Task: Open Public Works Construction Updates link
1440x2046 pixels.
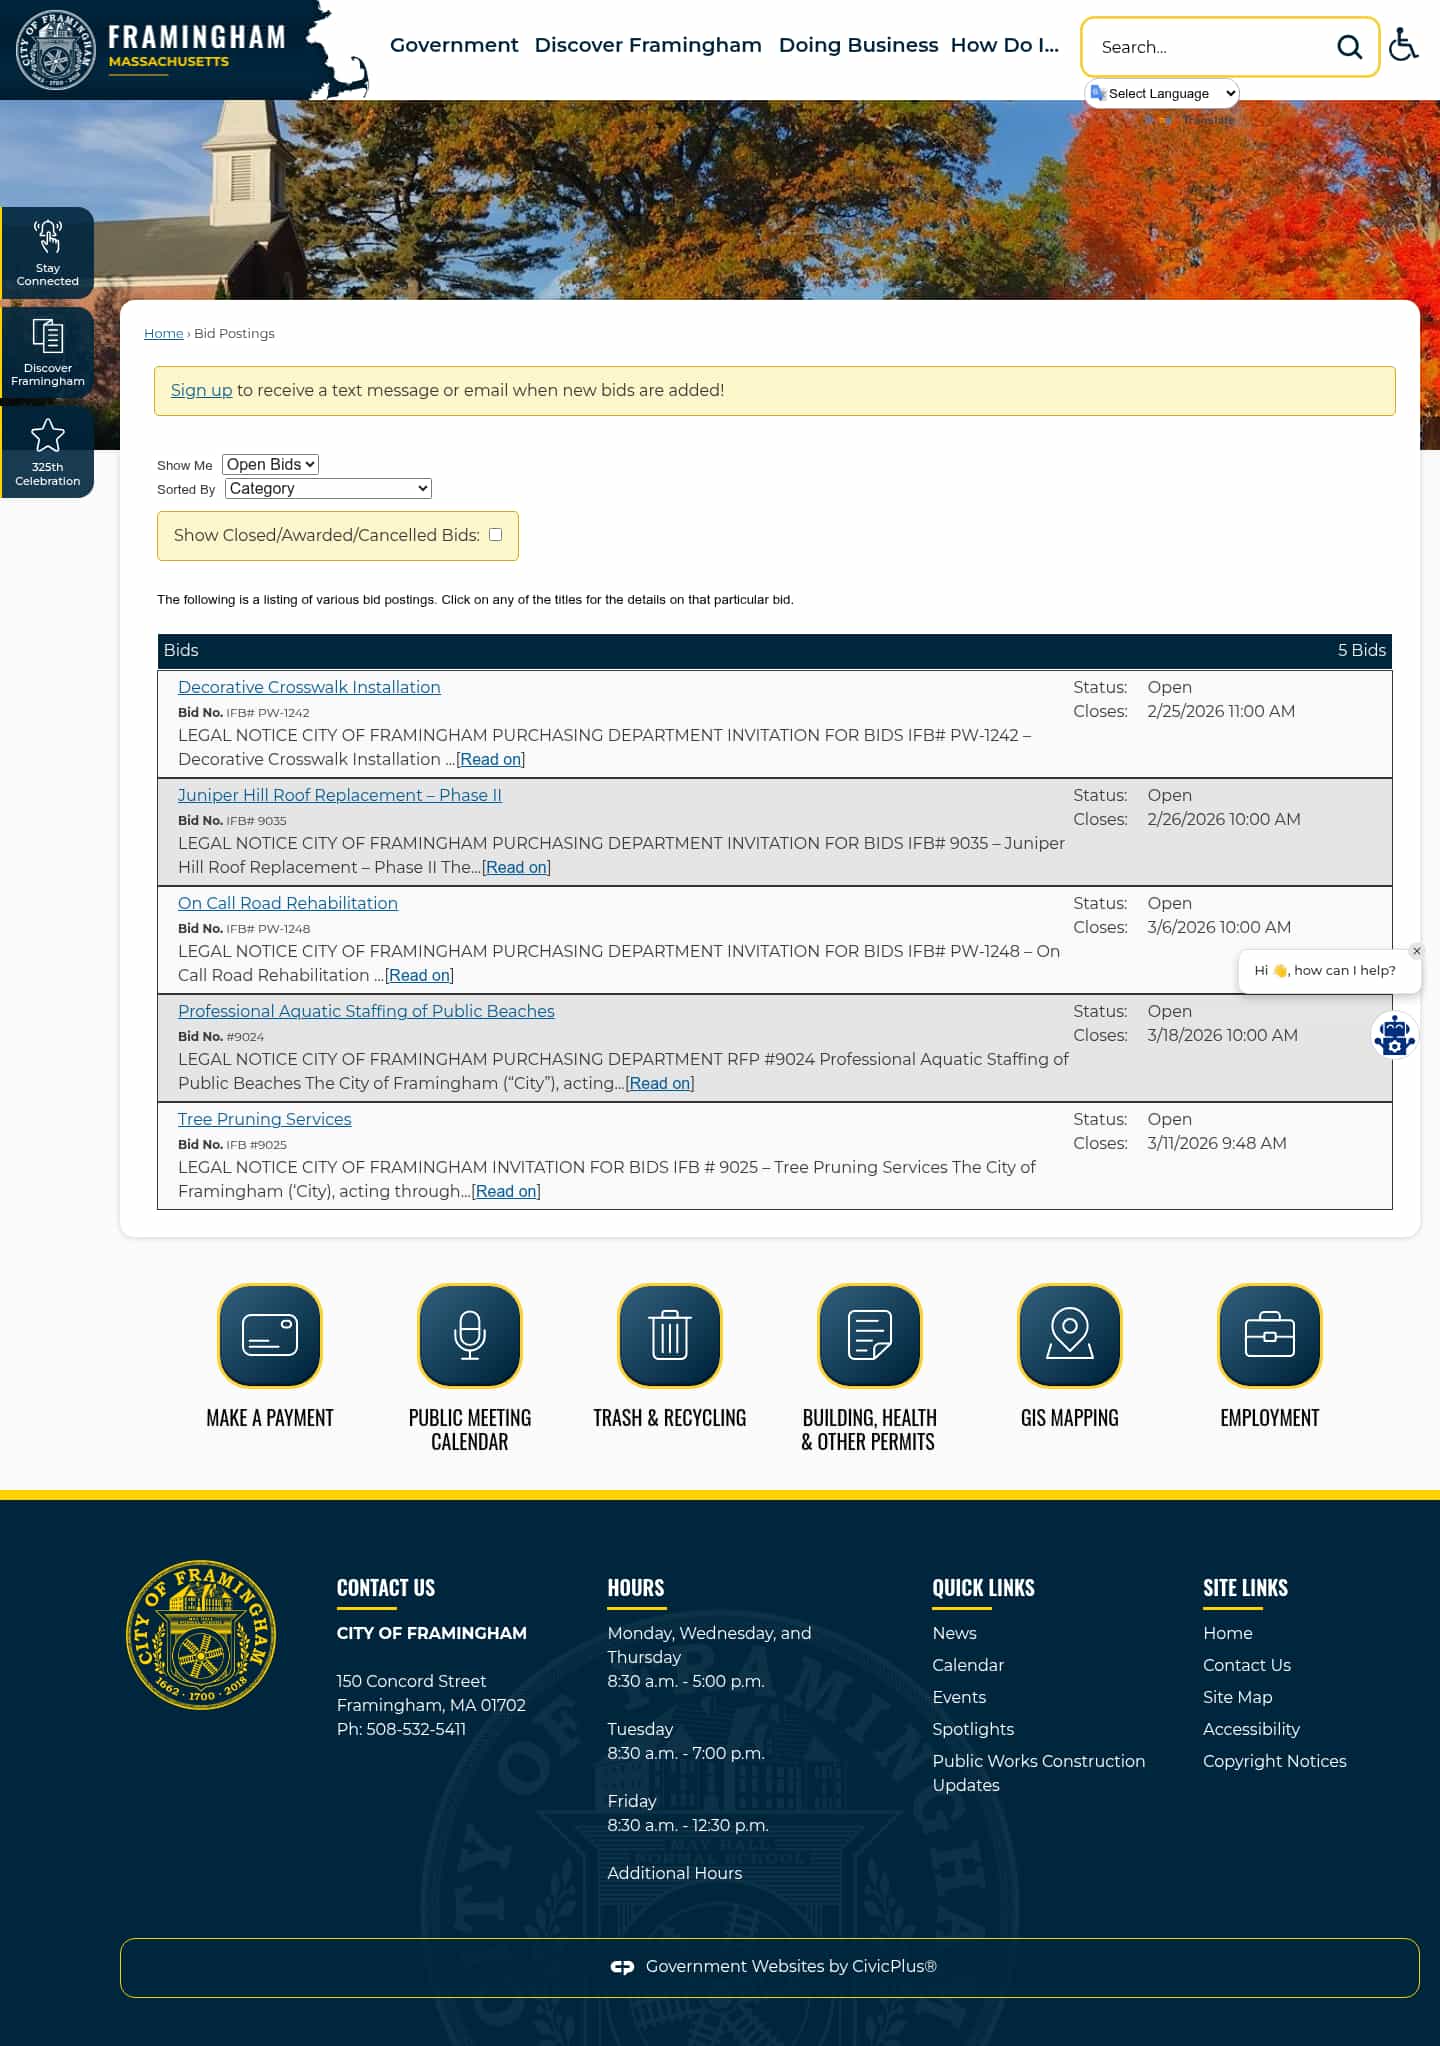Action: click(x=1039, y=1773)
